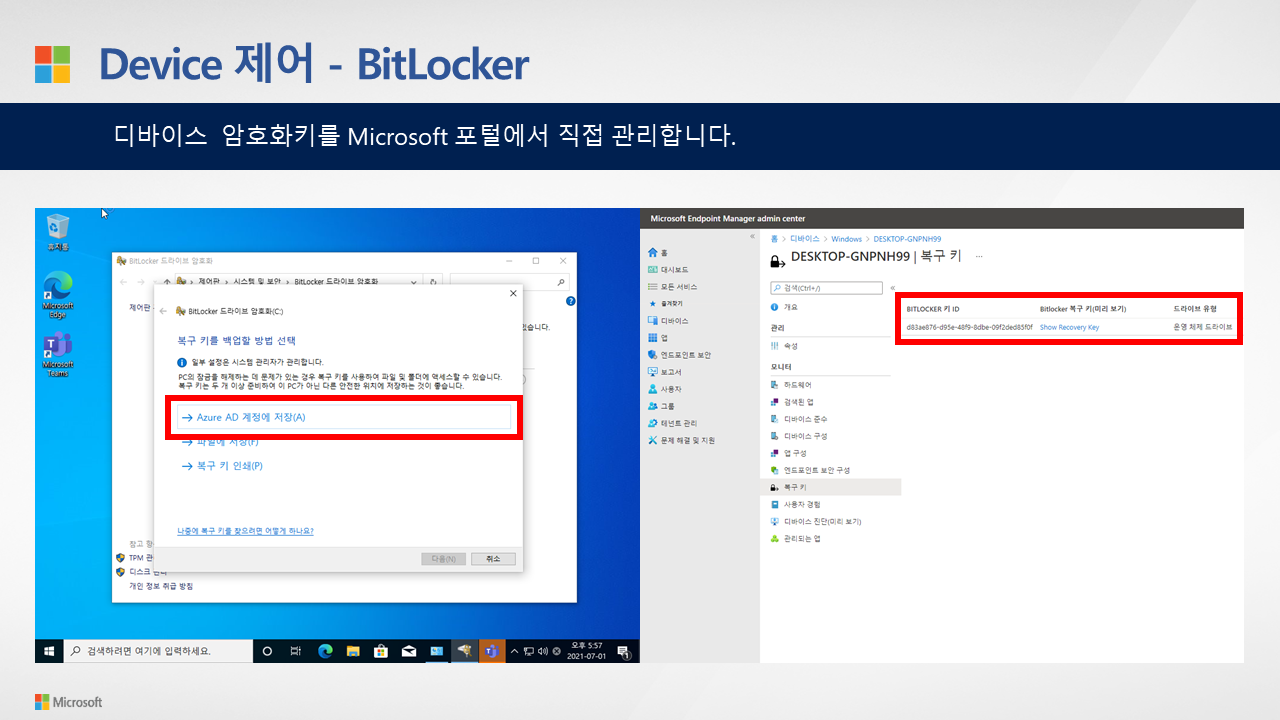The height and width of the screenshot is (720, 1280).
Task: Click help icon in Control Panel window
Action: click(570, 301)
